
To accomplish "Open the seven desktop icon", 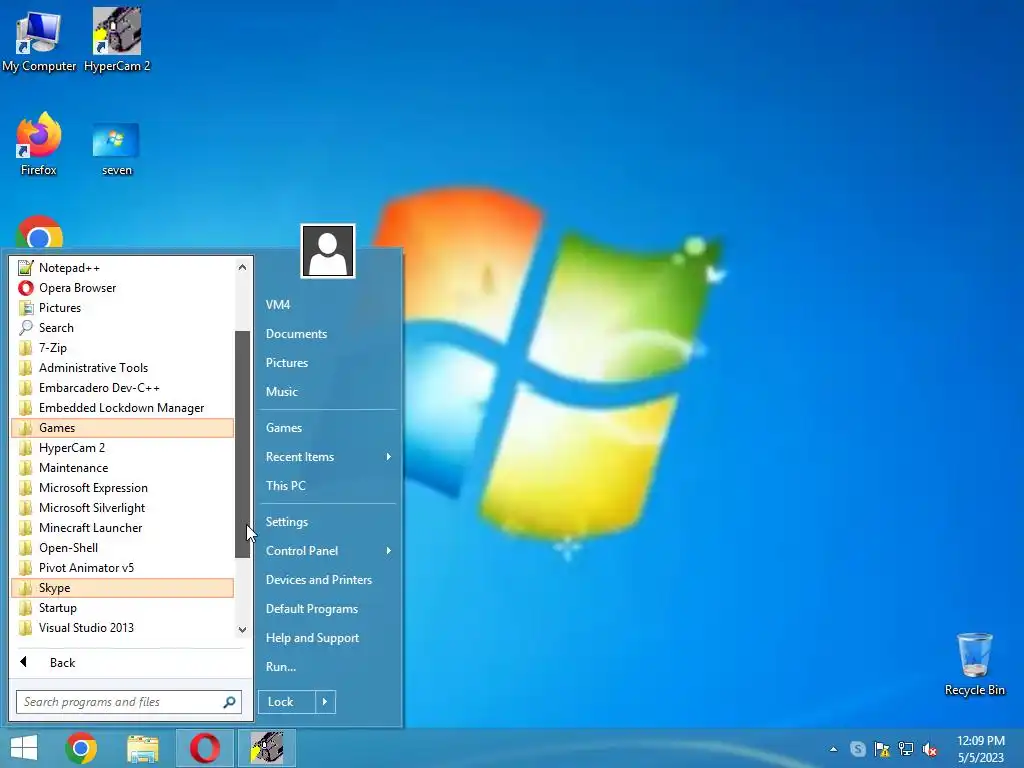I will (x=117, y=148).
